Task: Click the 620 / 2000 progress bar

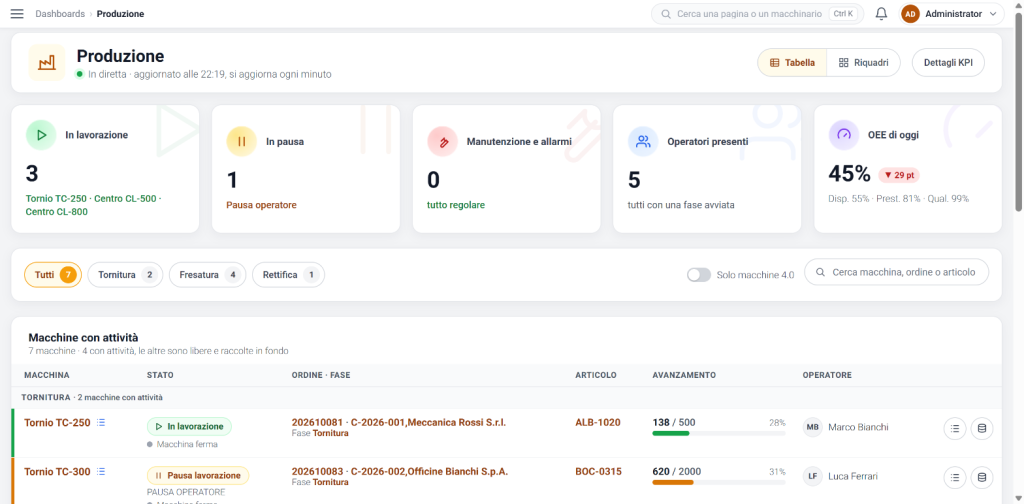Action: click(x=719, y=482)
